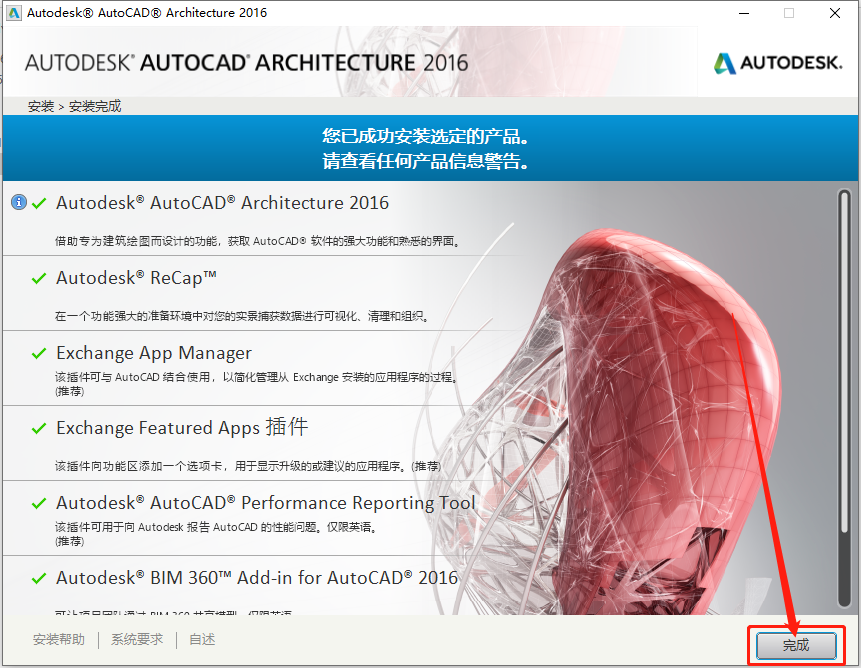Click ReCap description '在一个功能强大的准备环境中'
The width and height of the screenshot is (861, 668).
(x=242, y=316)
